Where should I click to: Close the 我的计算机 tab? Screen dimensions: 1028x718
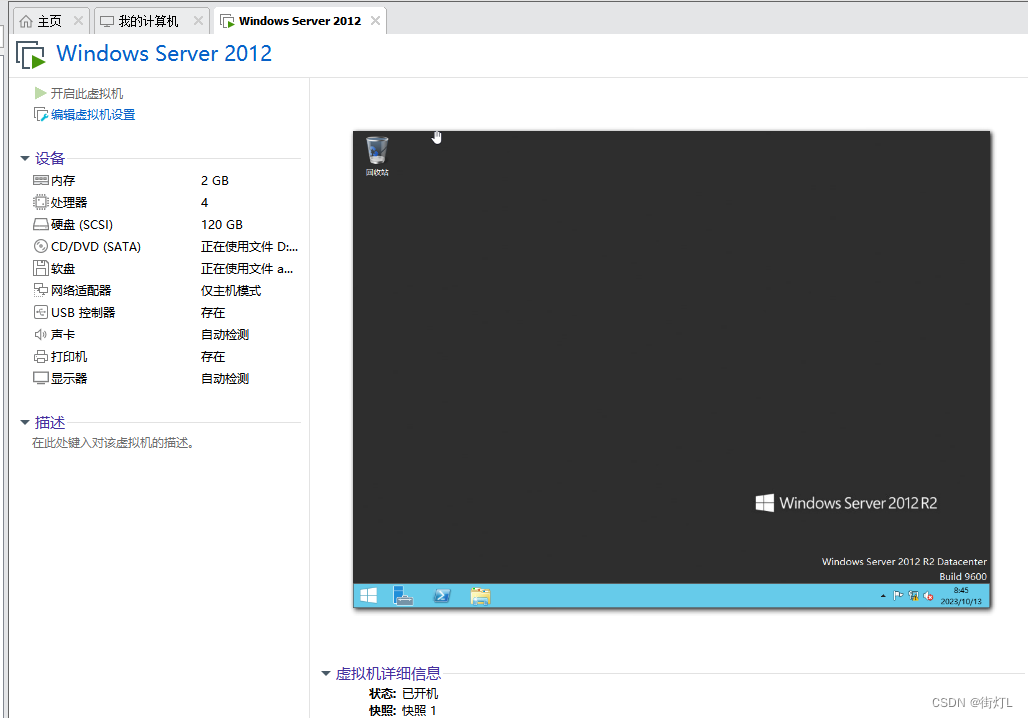(198, 21)
